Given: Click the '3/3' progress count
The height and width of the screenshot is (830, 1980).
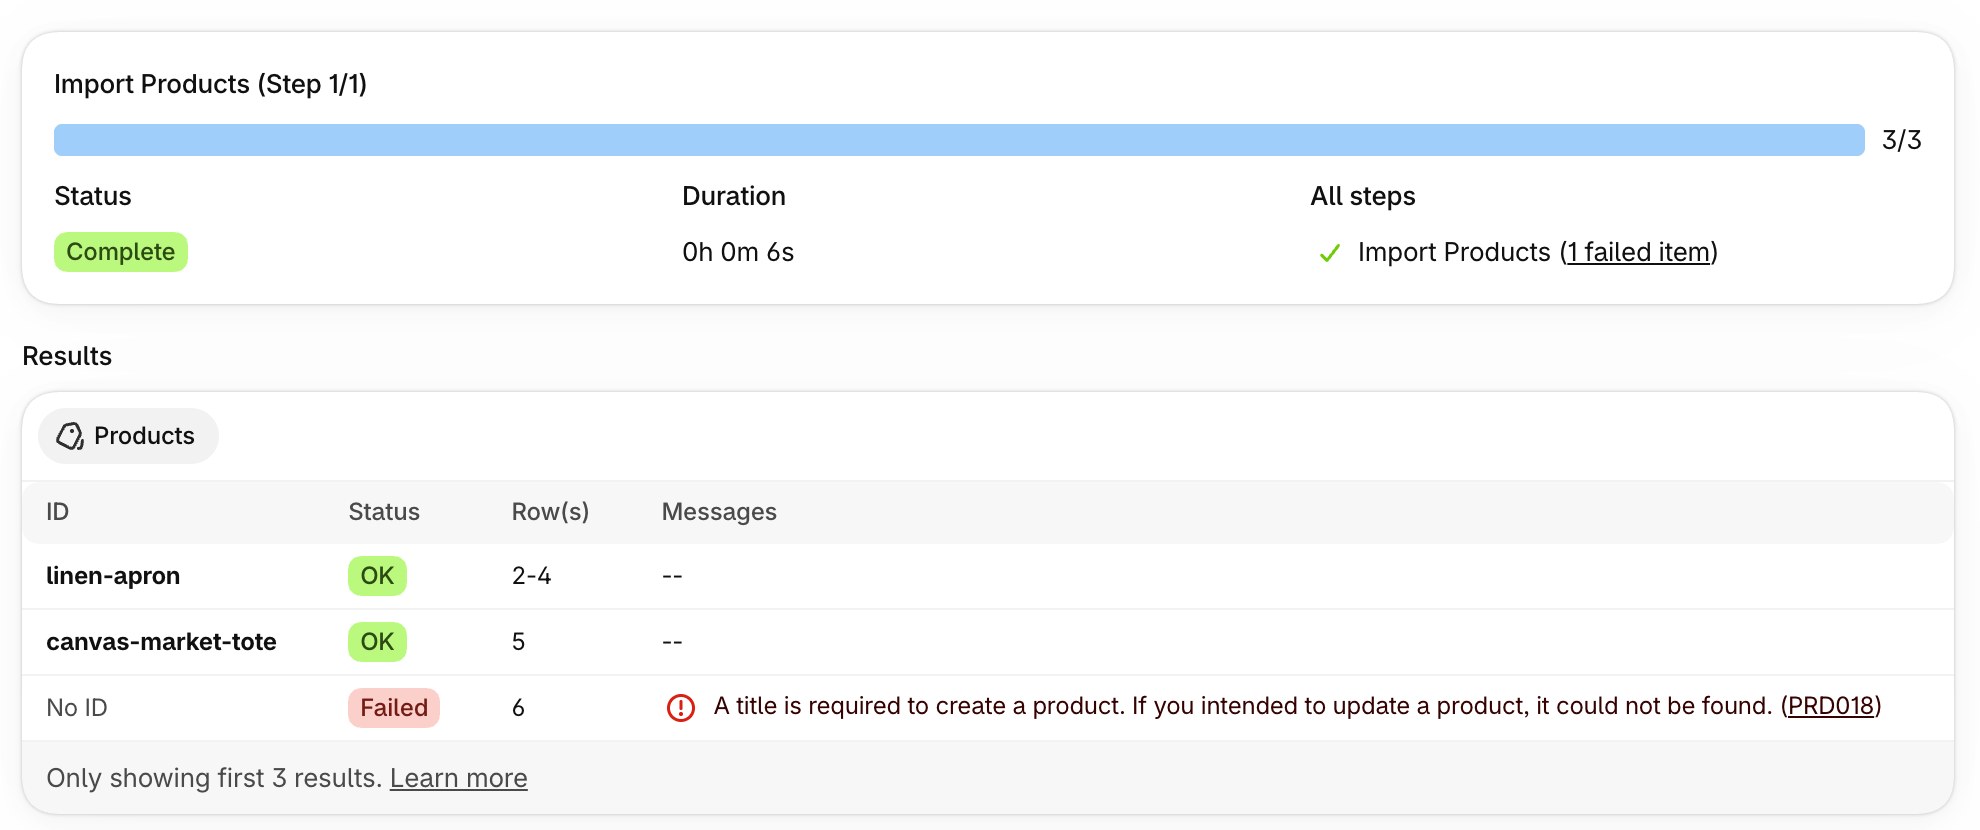Looking at the screenshot, I should [1901, 140].
